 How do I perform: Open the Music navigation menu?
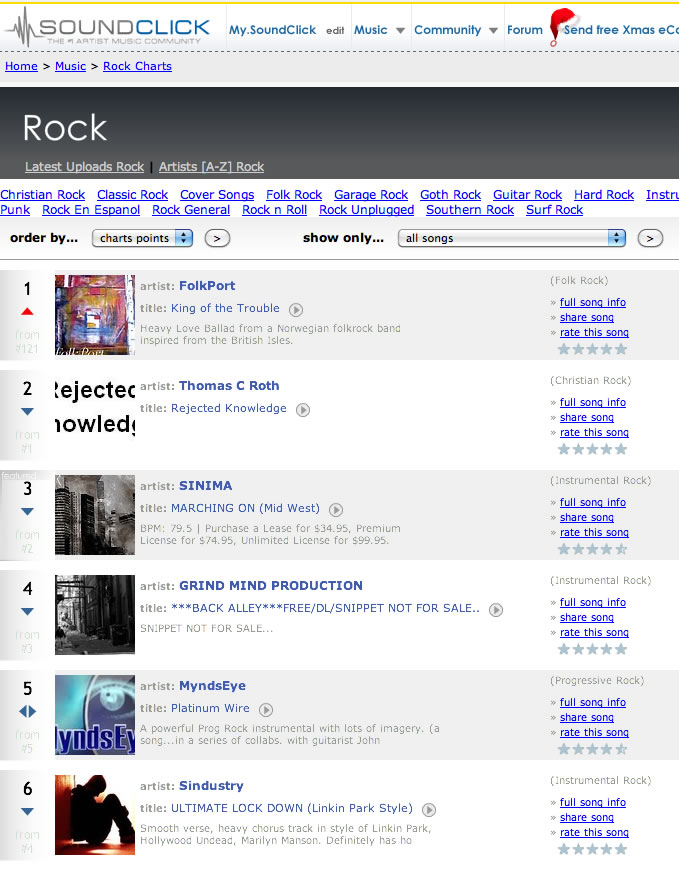pos(371,30)
